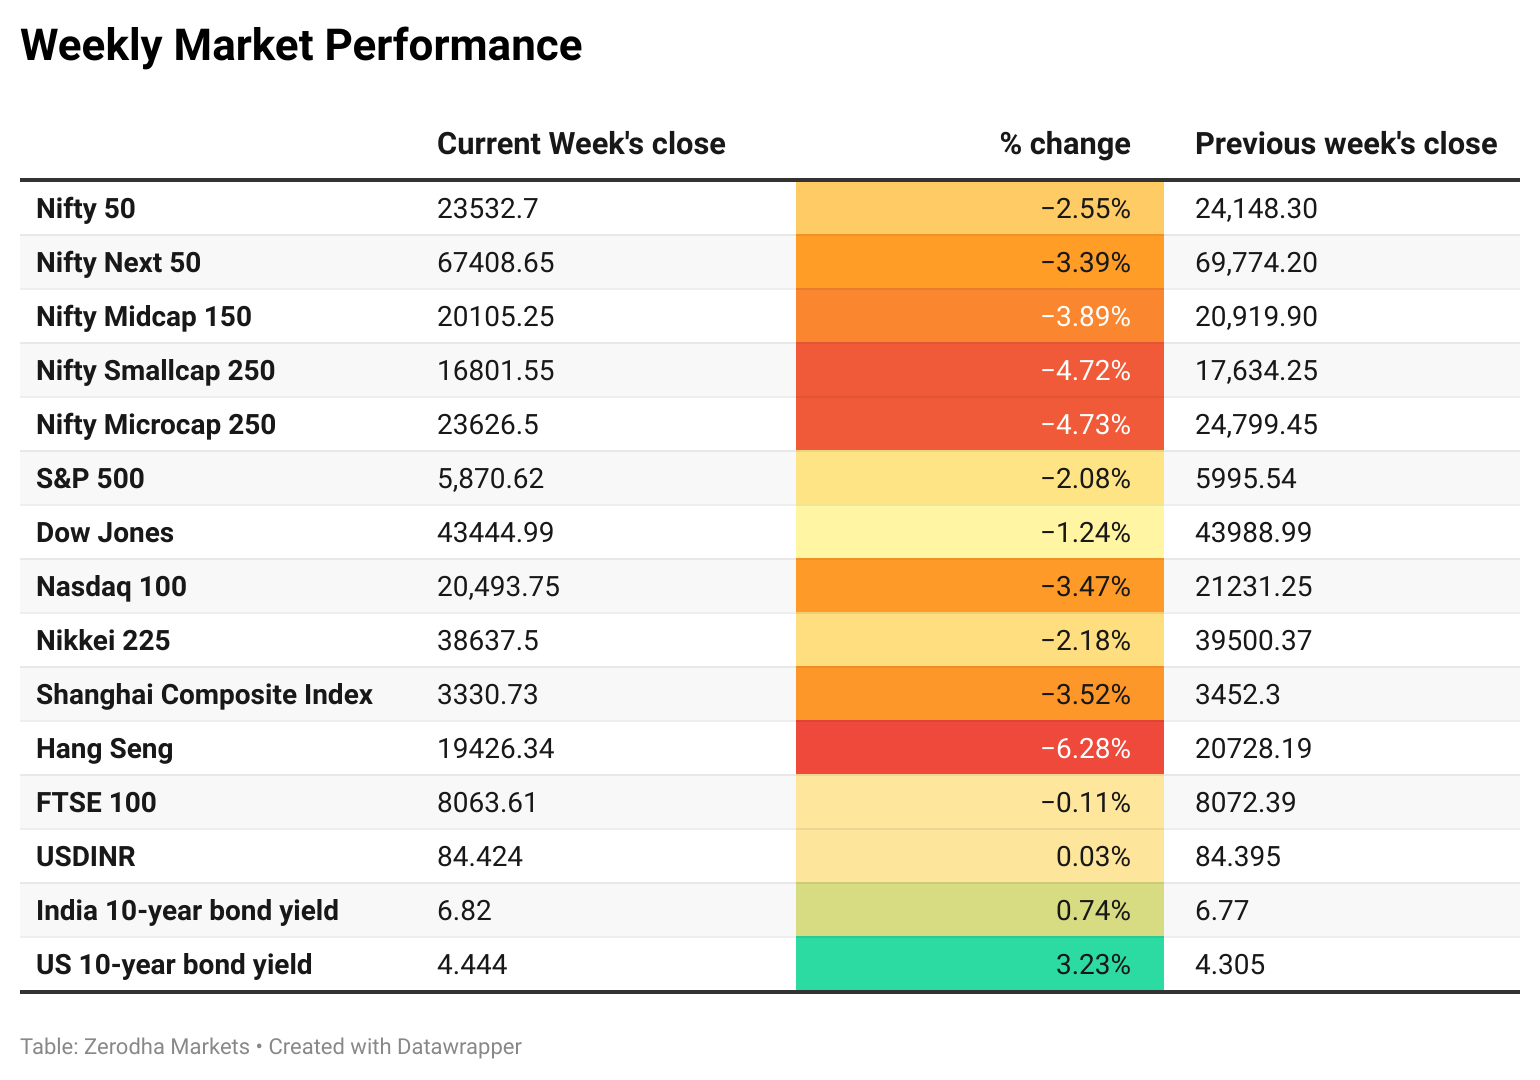Click the Dow Jones -1.24% yellow cell
Screen dimensions: 1540x1080
[x=980, y=532]
